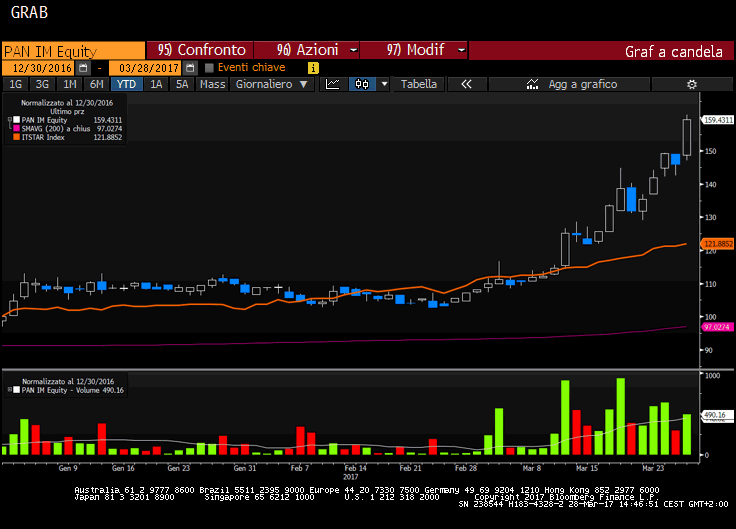Screen dimensions: 736x529
Task: Select the YTD time range tab
Action: pos(126,85)
